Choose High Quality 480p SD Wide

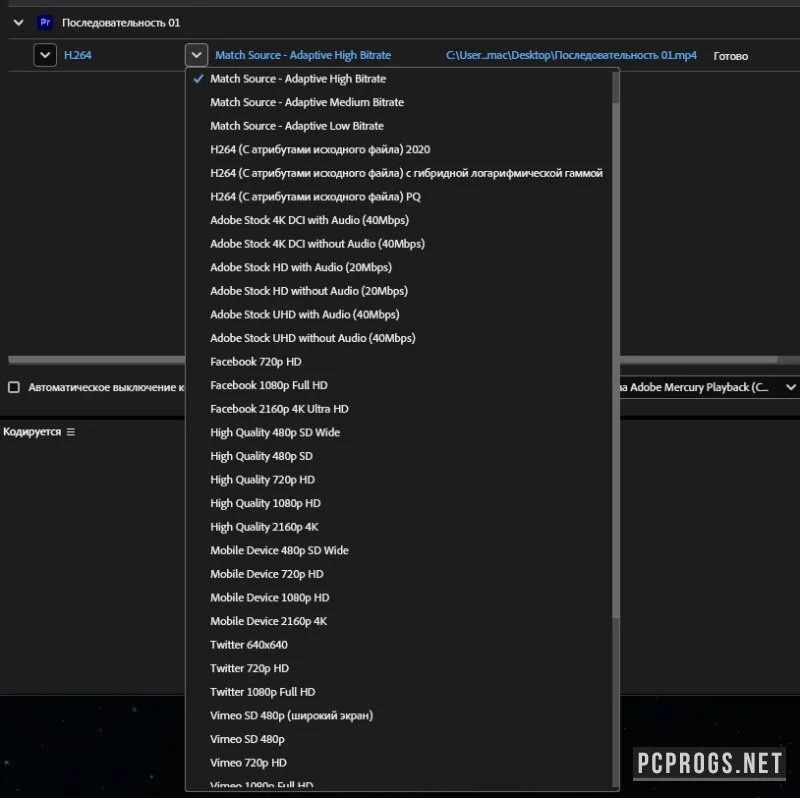point(399,432)
